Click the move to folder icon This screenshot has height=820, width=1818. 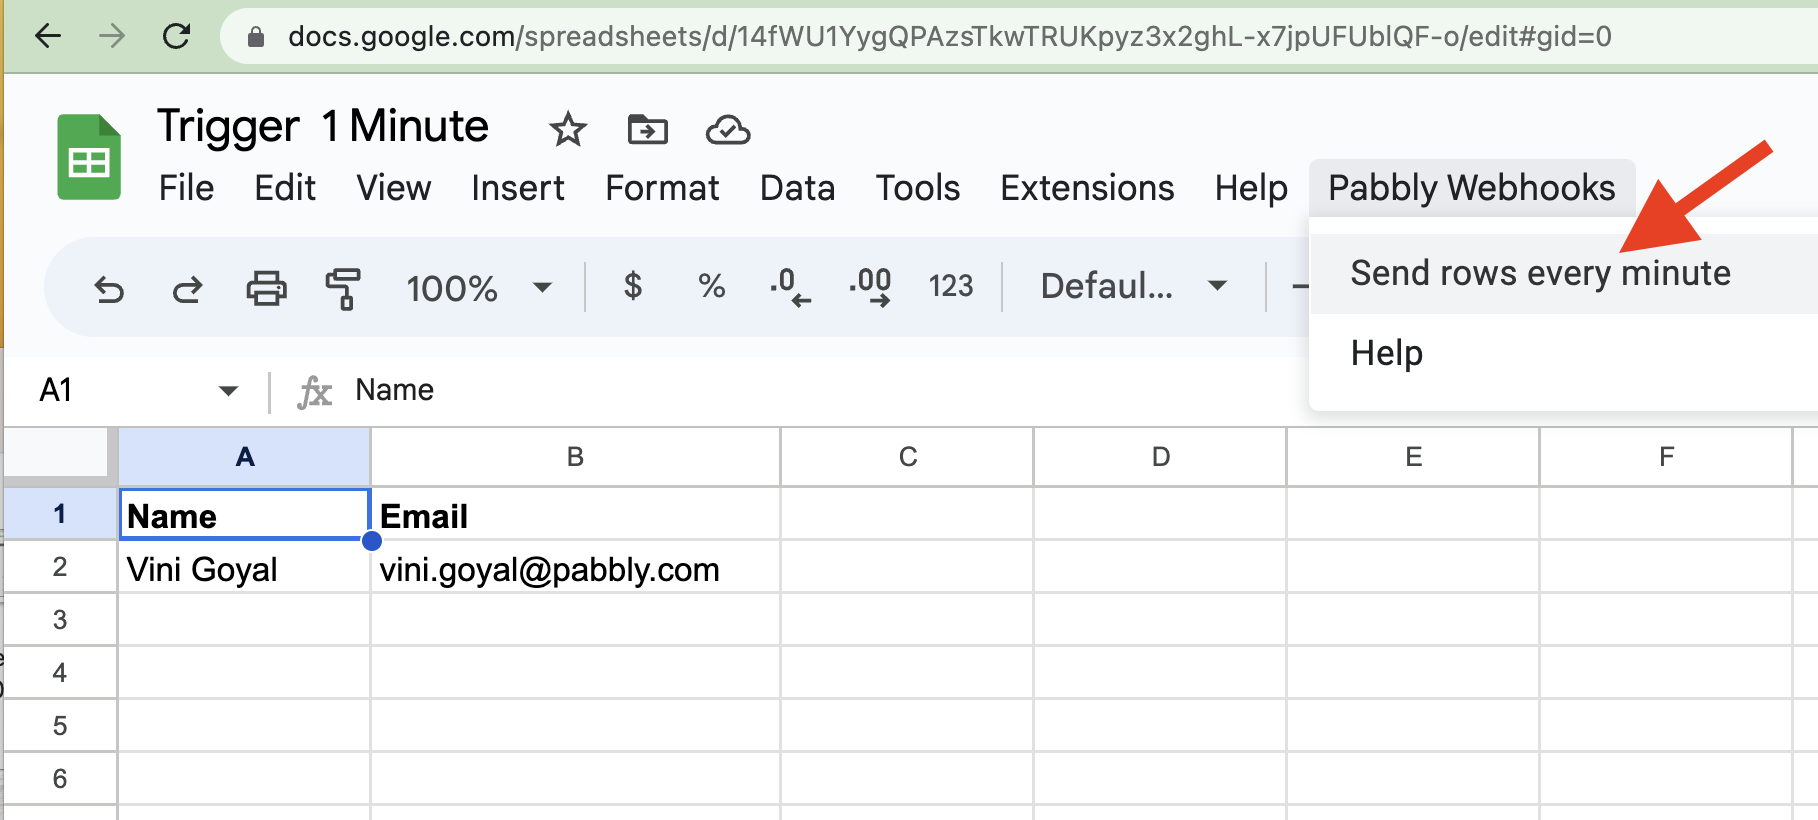click(648, 130)
